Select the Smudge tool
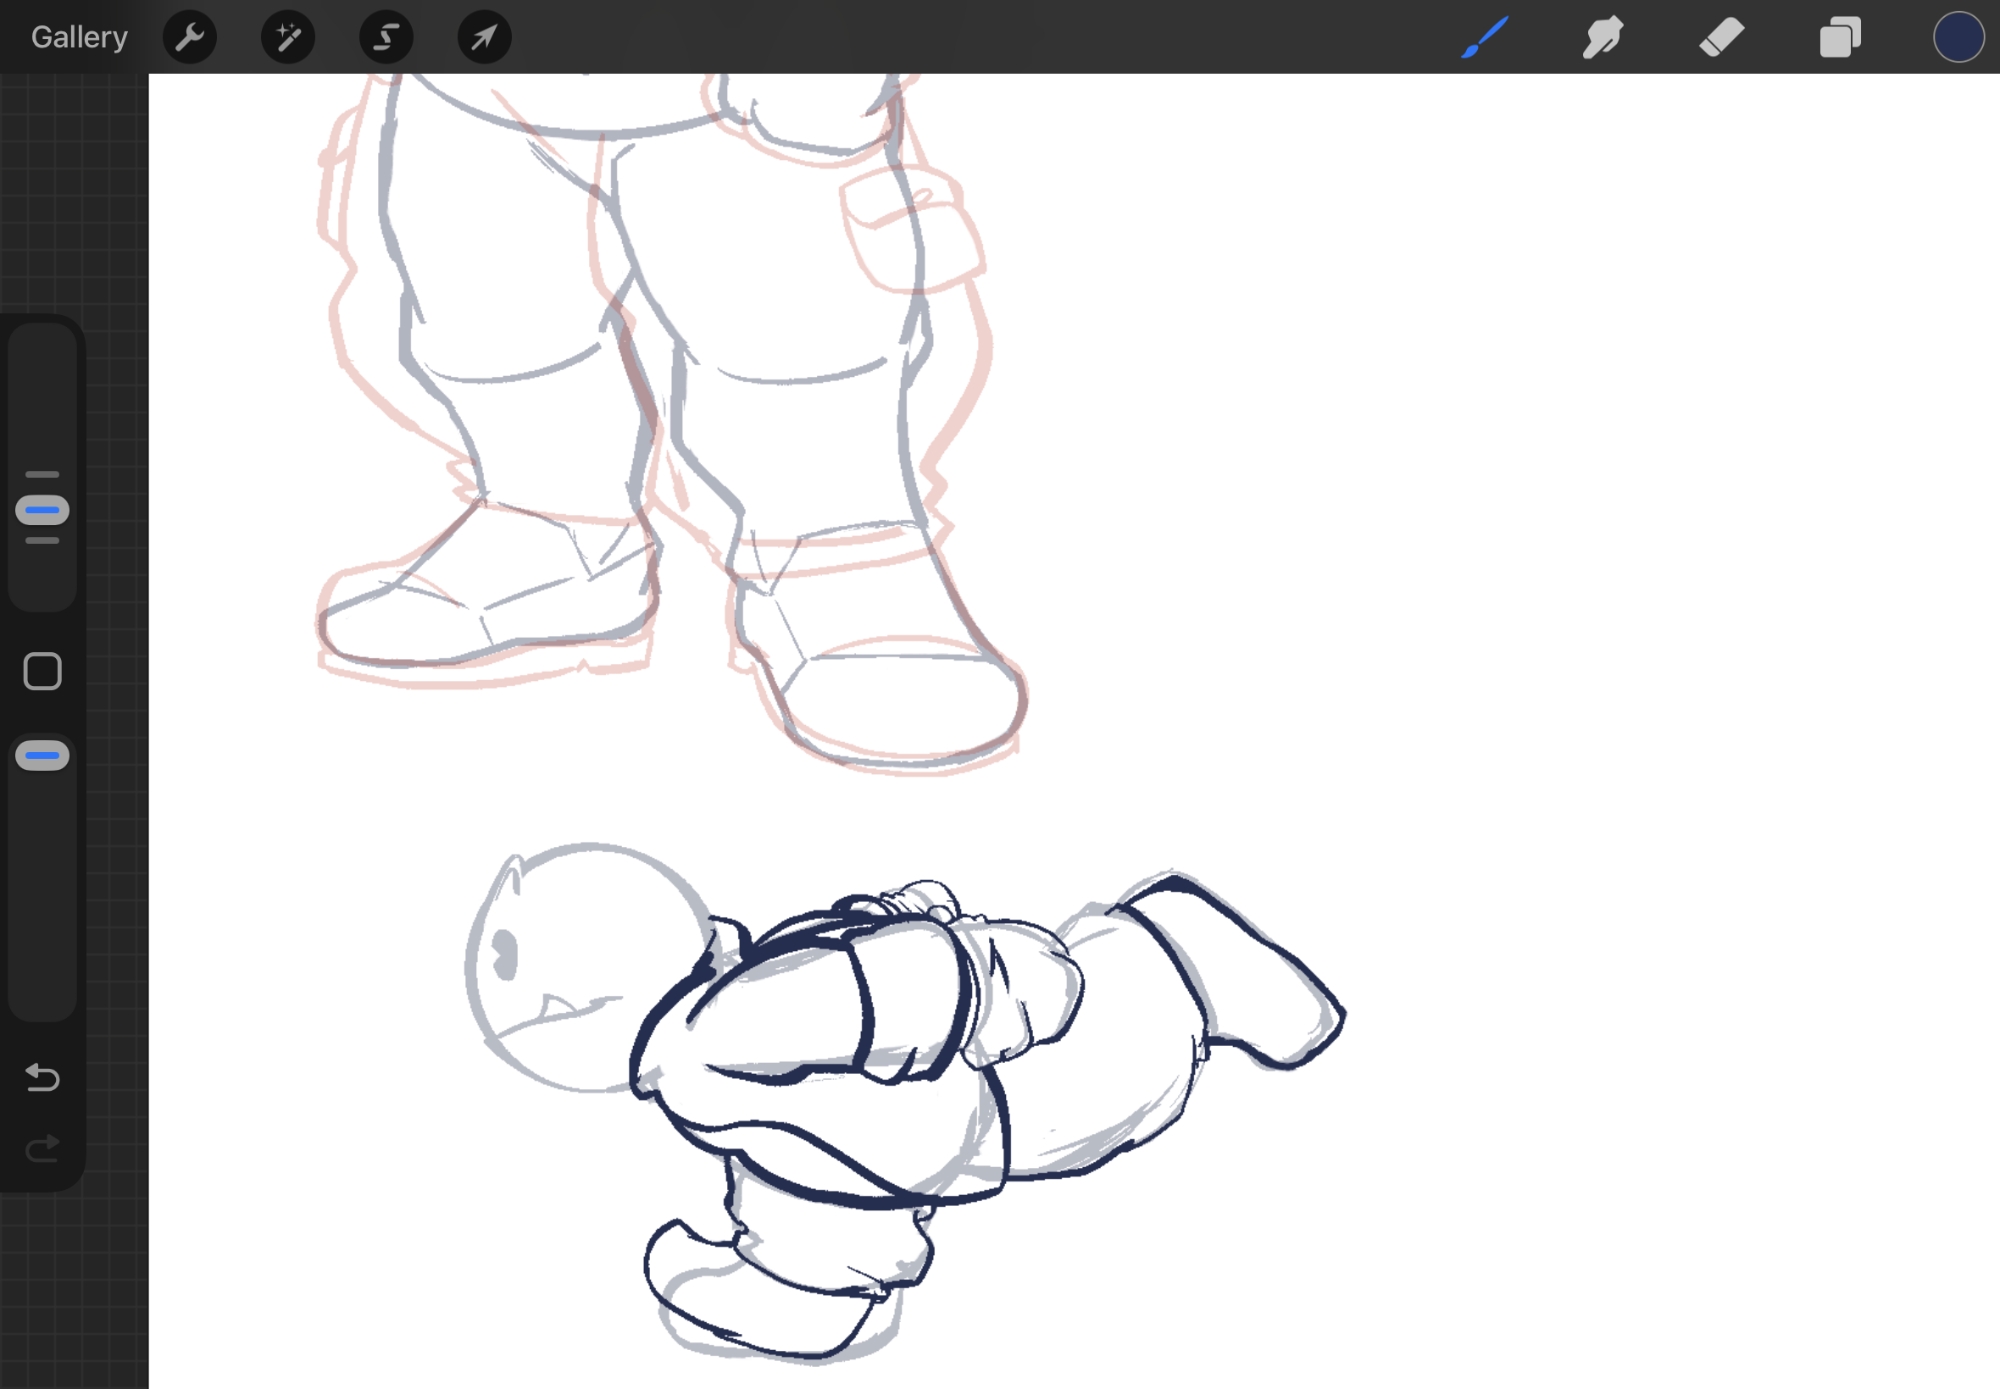The width and height of the screenshot is (2000, 1389). [1602, 37]
